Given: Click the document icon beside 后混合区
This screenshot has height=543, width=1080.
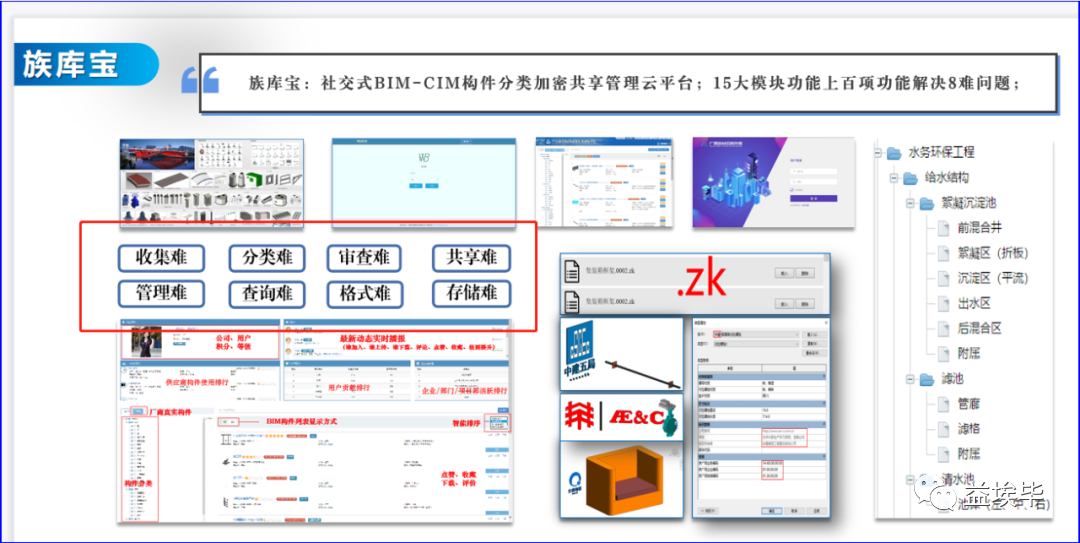Looking at the screenshot, I should [x=944, y=328].
